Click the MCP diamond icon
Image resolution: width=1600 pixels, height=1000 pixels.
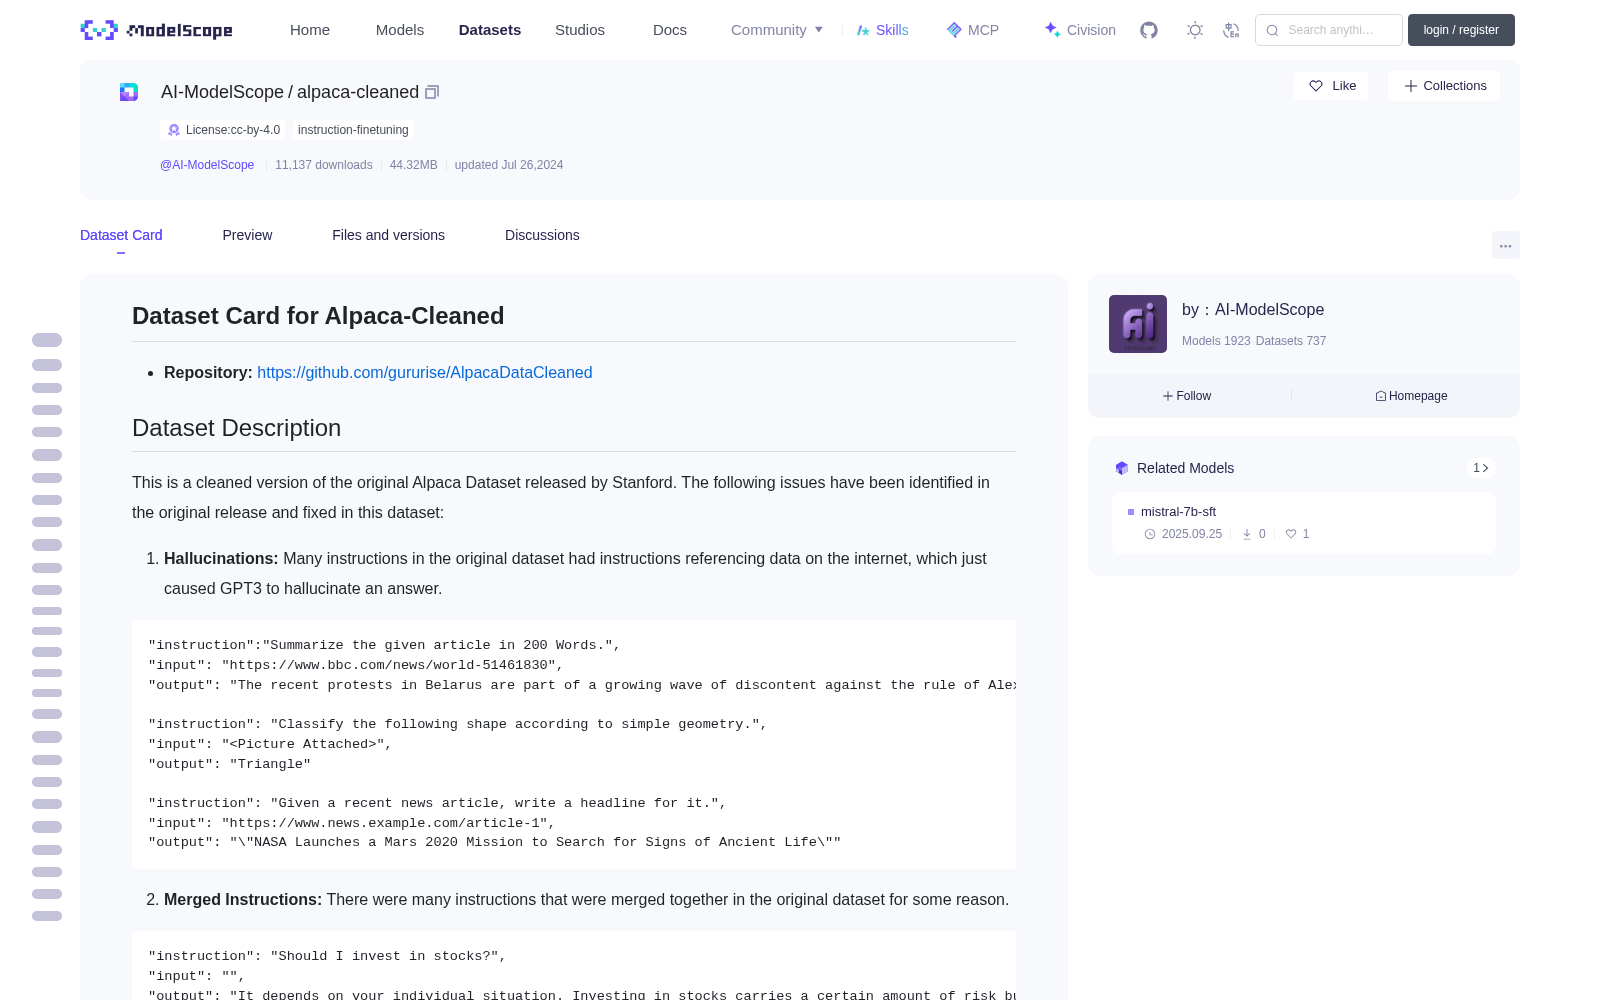click(x=954, y=30)
